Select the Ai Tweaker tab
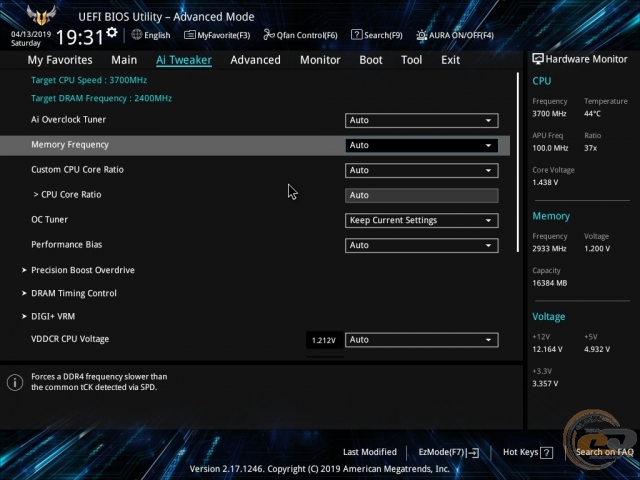The image size is (640, 480). [x=184, y=60]
